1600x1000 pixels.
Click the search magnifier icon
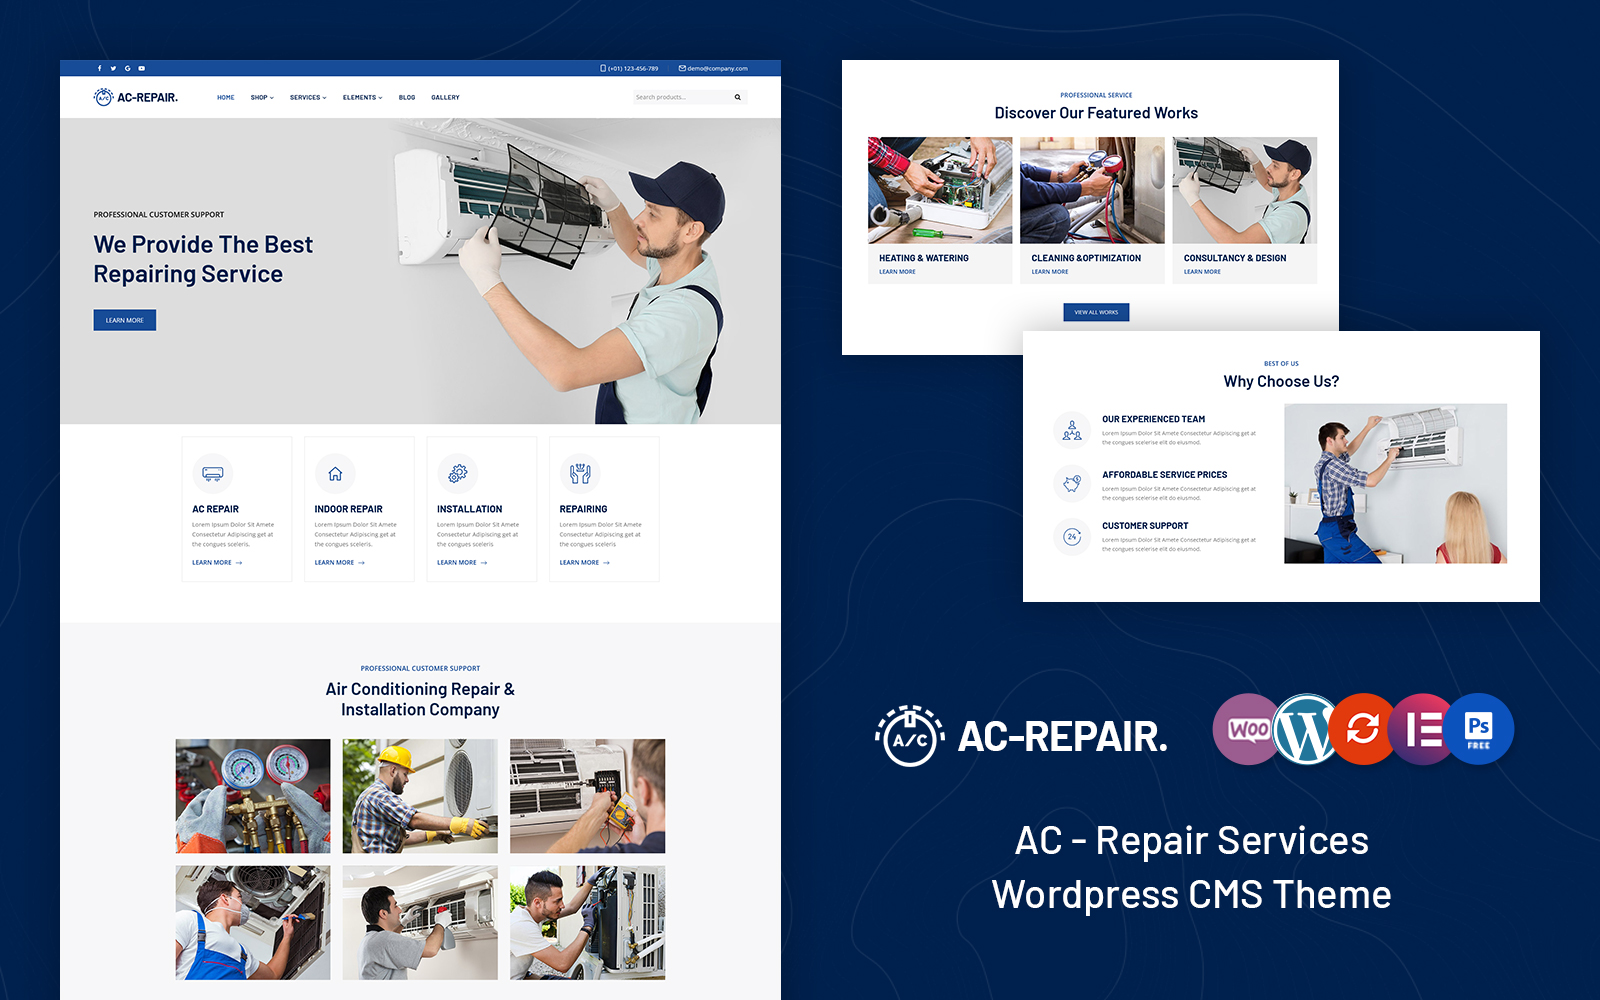738,97
